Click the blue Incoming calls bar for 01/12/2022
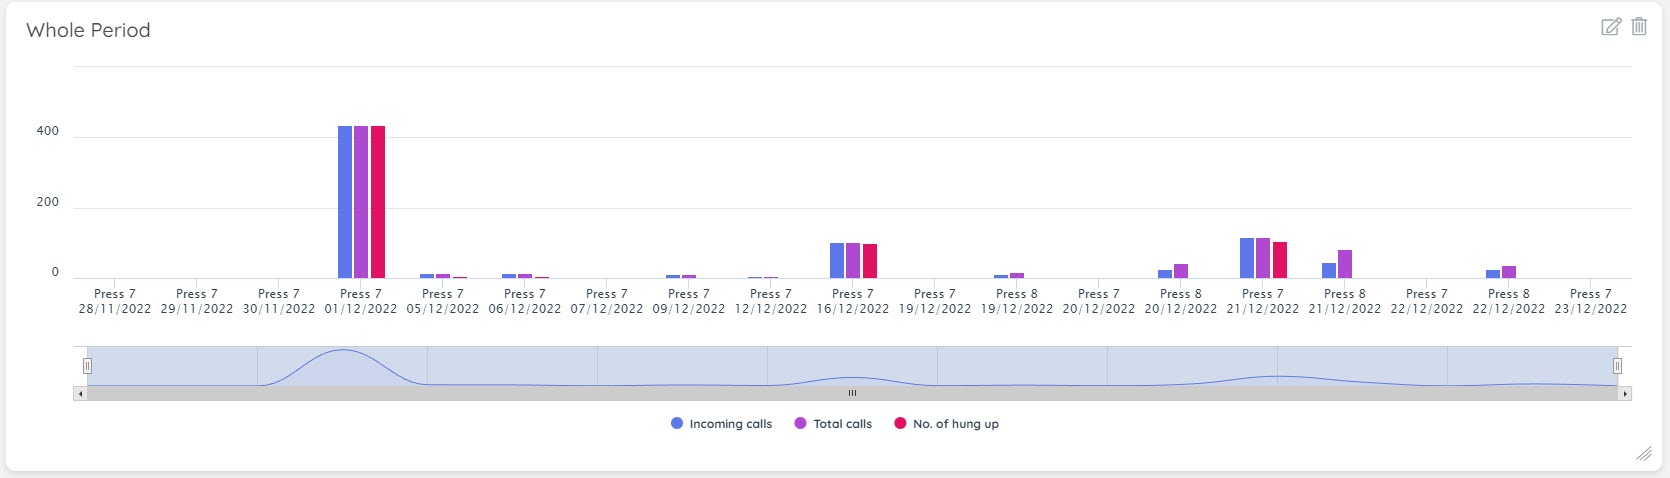1670x478 pixels. pos(345,202)
